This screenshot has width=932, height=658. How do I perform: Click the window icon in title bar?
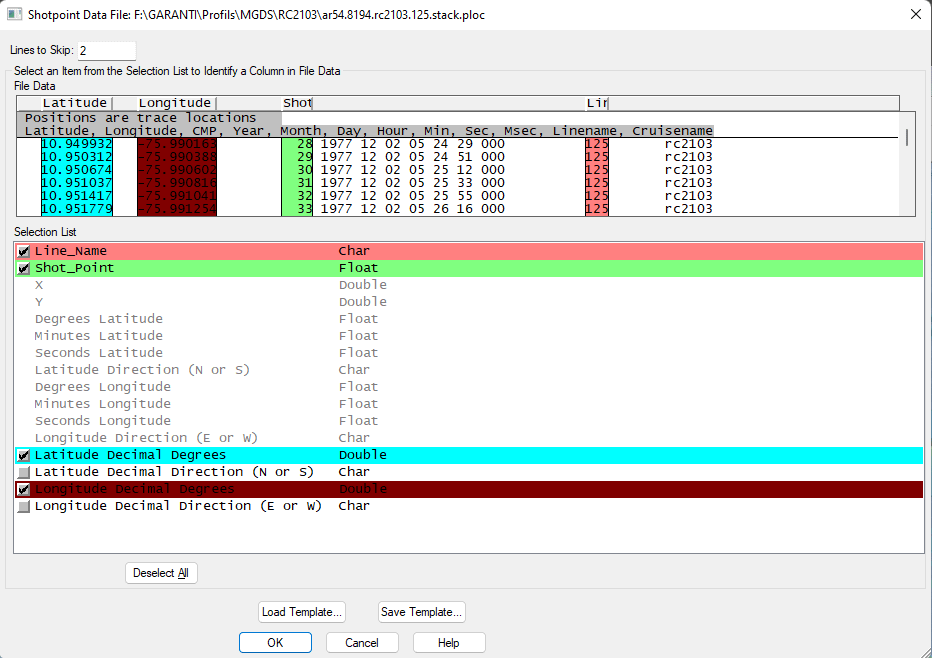14,15
